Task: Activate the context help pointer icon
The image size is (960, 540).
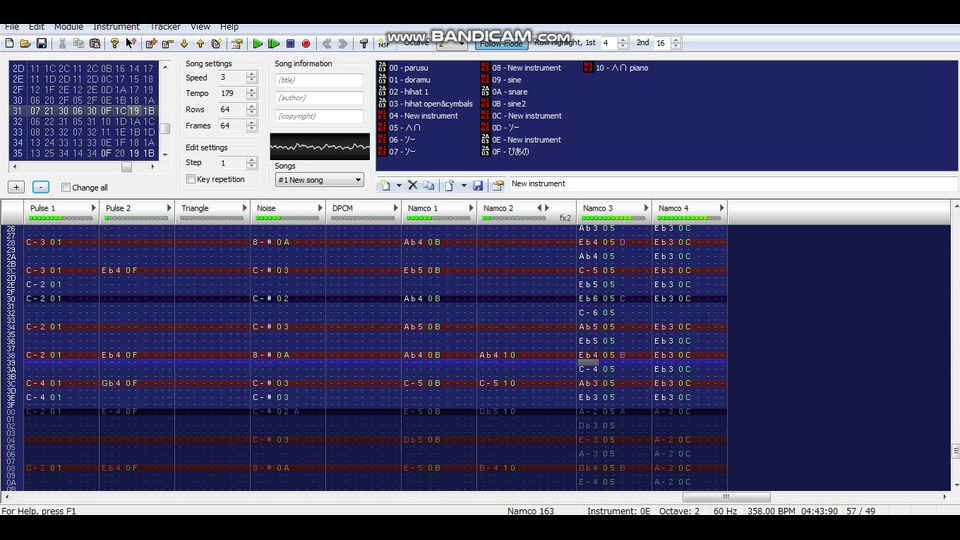Action: (x=130, y=43)
